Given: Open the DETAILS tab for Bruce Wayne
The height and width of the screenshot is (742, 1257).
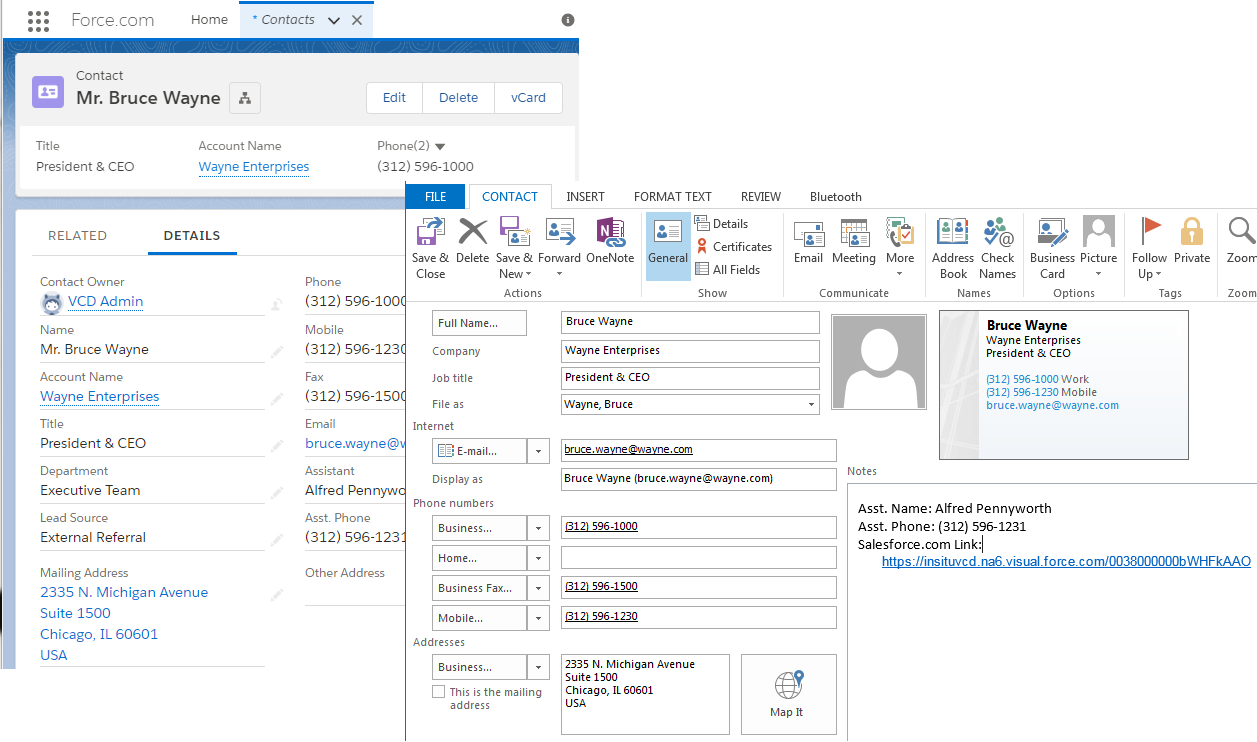Looking at the screenshot, I should tap(192, 236).
